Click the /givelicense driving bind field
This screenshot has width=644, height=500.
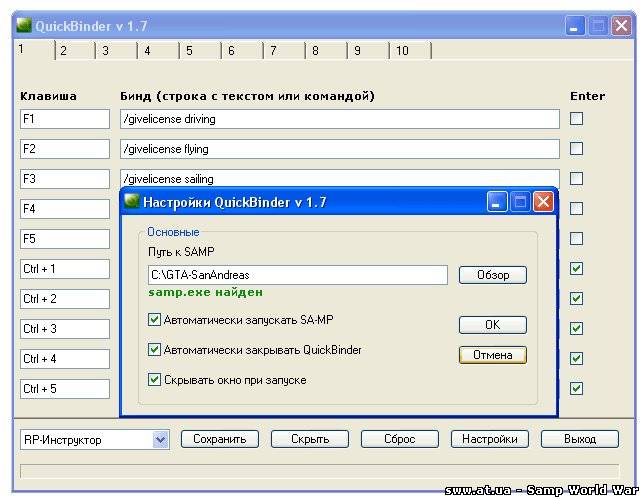[340, 119]
